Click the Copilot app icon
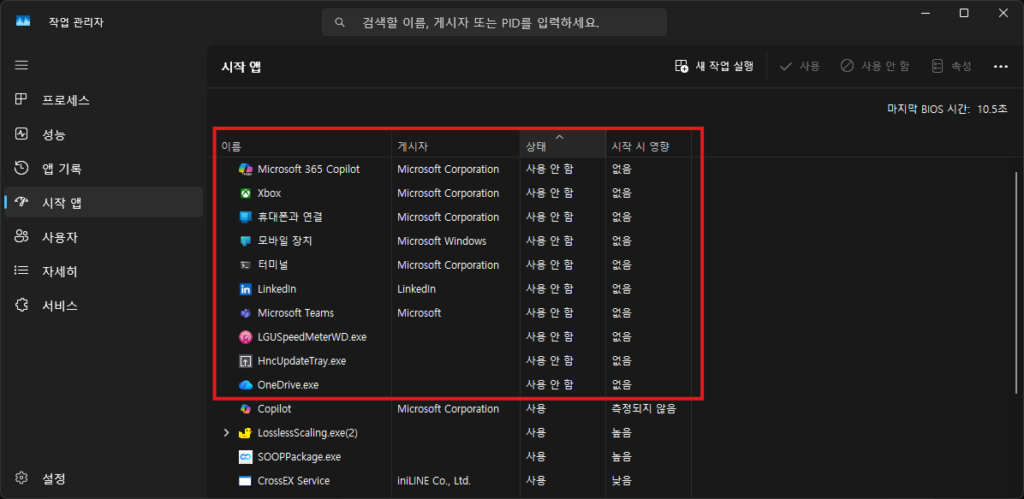Image resolution: width=1024 pixels, height=499 pixels. point(246,409)
